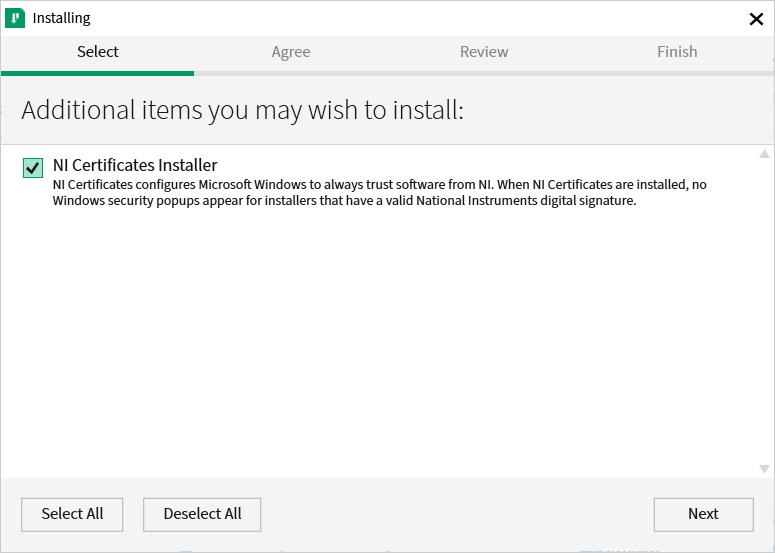Close the Installing window

coord(756,19)
